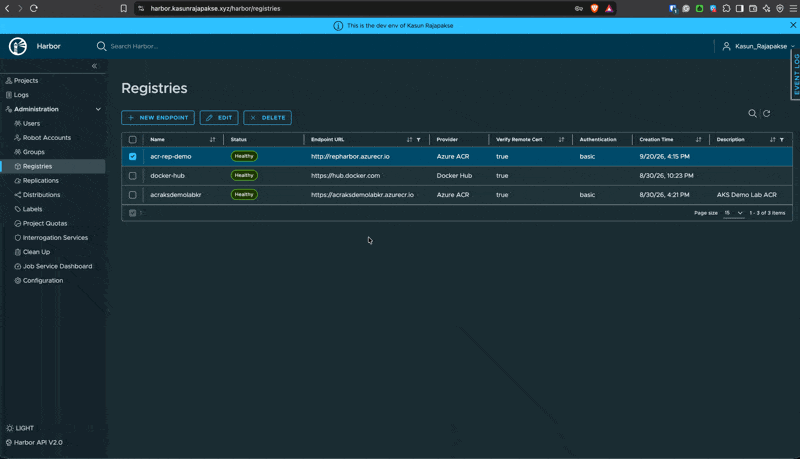Image resolution: width=800 pixels, height=459 pixels.
Task: Collapse the Administration menu section
Action: [98, 109]
